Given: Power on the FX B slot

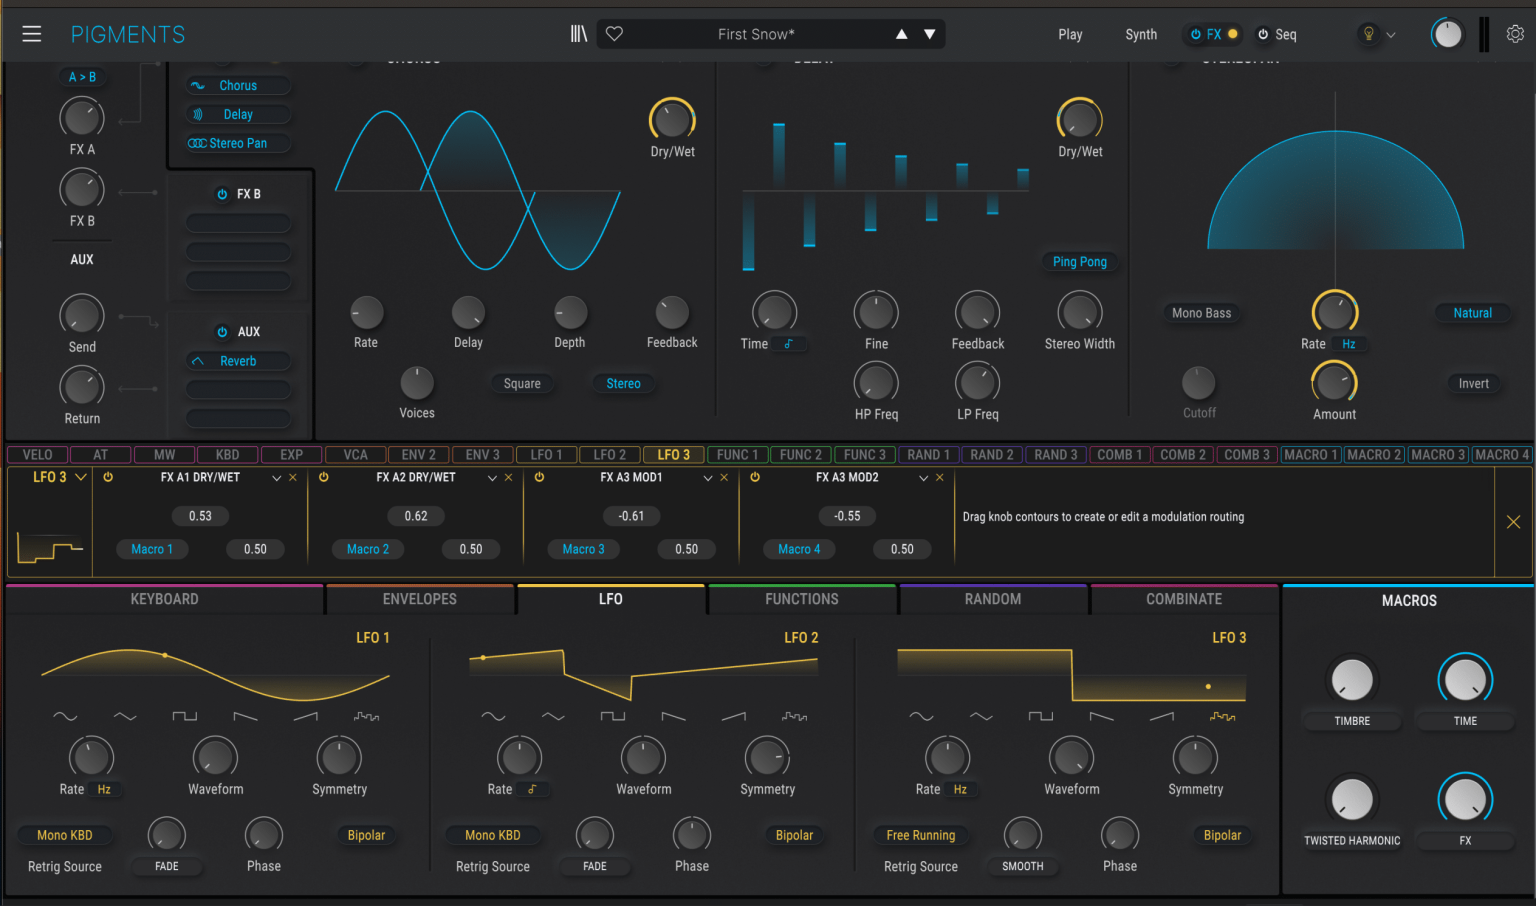Looking at the screenshot, I should pyautogui.click(x=221, y=193).
